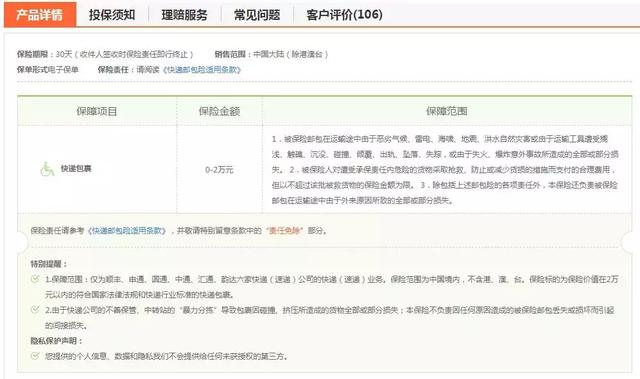
Task: View the 客户评价(106) tab
Action: [344, 15]
